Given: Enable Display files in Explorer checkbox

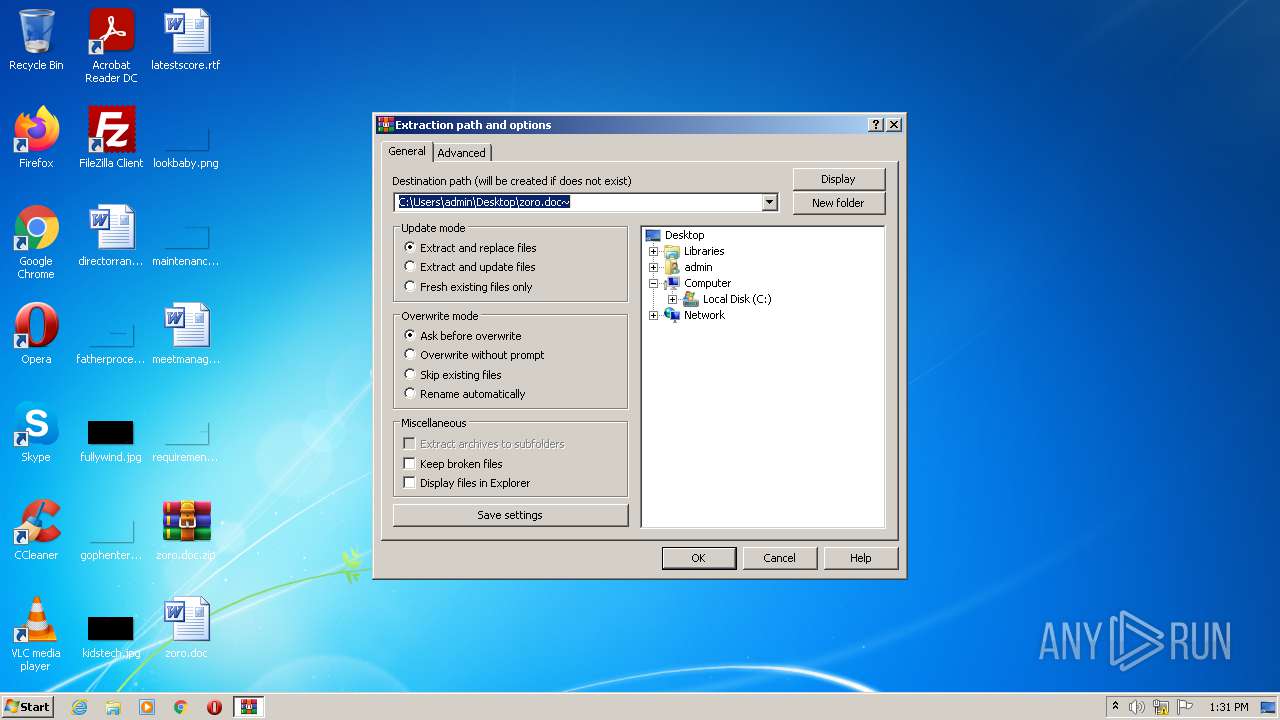Looking at the screenshot, I should click(409, 483).
